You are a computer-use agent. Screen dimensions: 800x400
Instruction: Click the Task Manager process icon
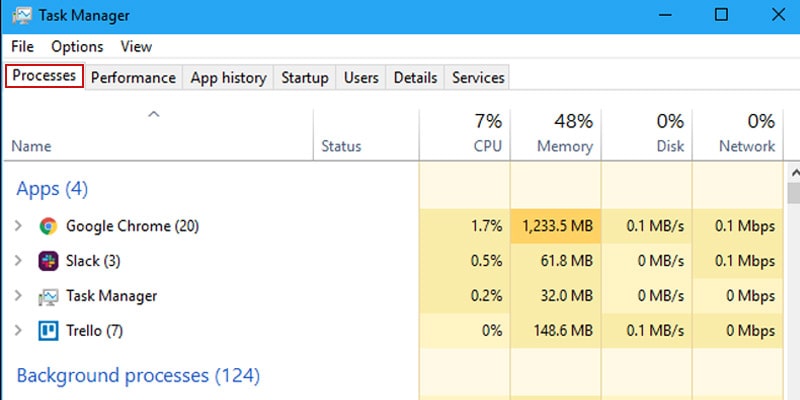click(48, 296)
